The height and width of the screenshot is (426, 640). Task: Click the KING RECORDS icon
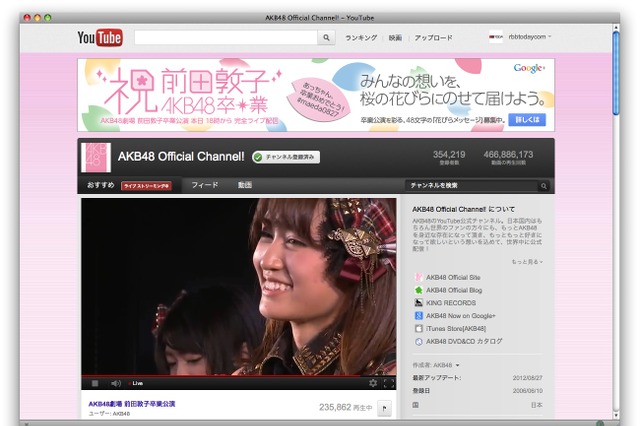tap(418, 303)
